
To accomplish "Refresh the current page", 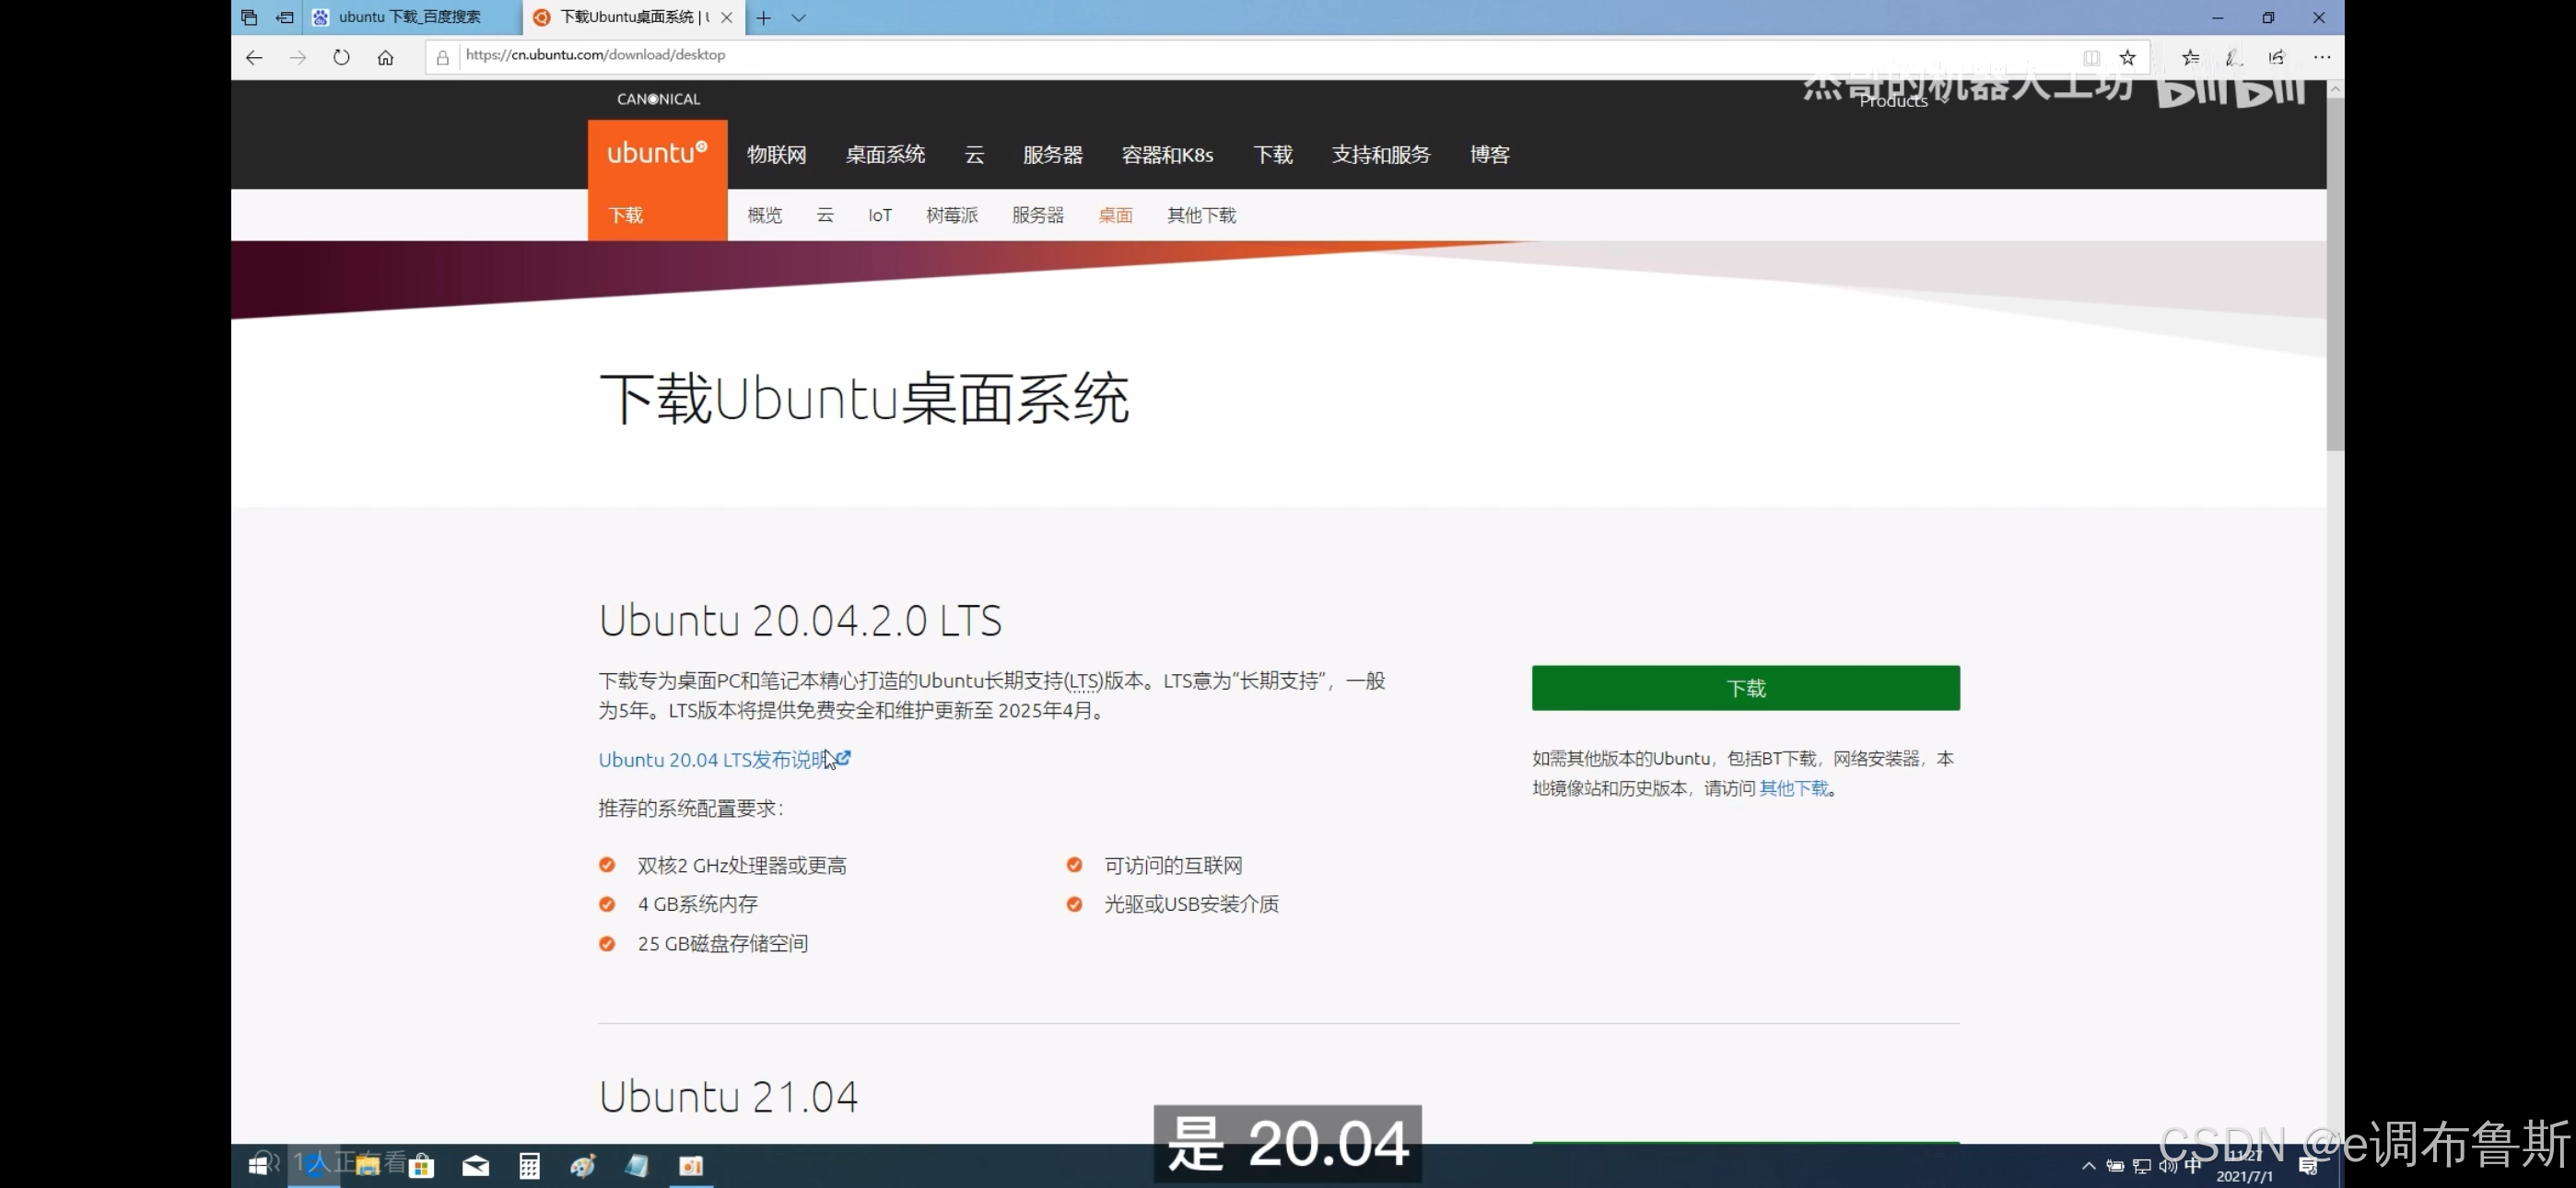I will point(342,57).
